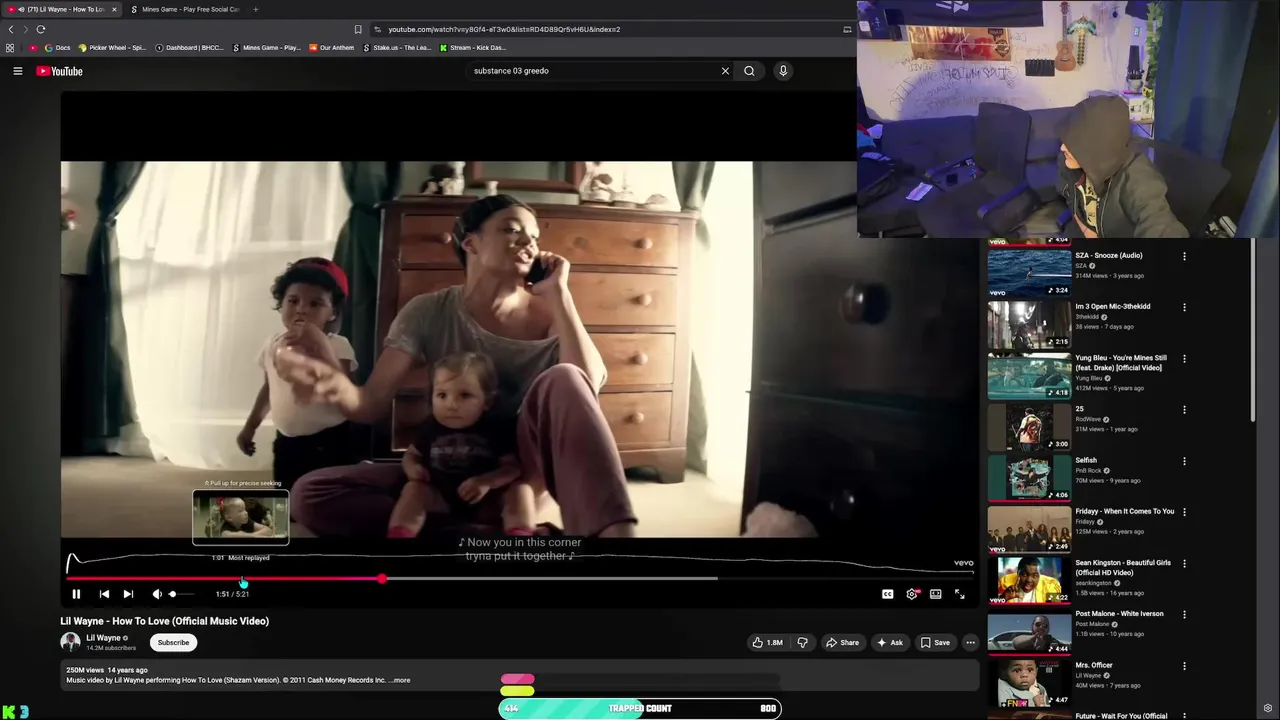The width and height of the screenshot is (1280, 720).
Task: Go to the previous video in playlist
Action: point(104,594)
